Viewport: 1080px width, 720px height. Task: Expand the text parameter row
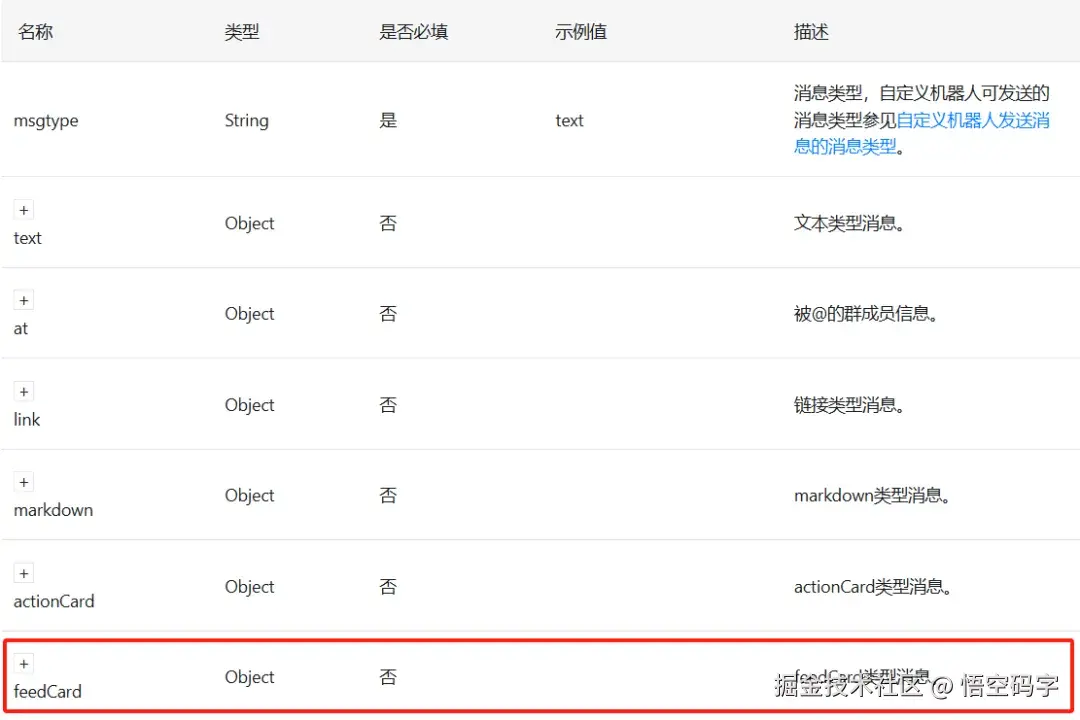coord(23,210)
